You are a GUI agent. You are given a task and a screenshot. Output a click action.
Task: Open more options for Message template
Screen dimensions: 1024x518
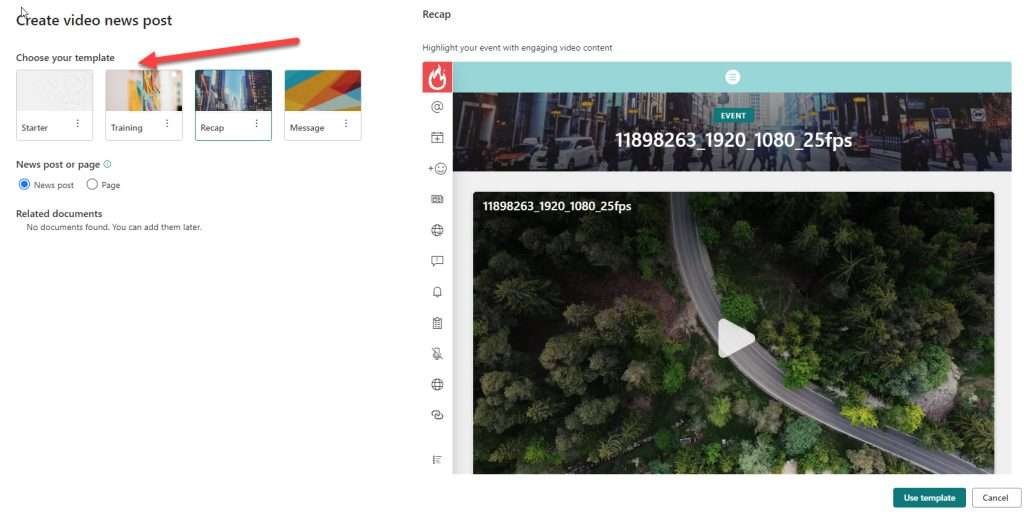346,123
